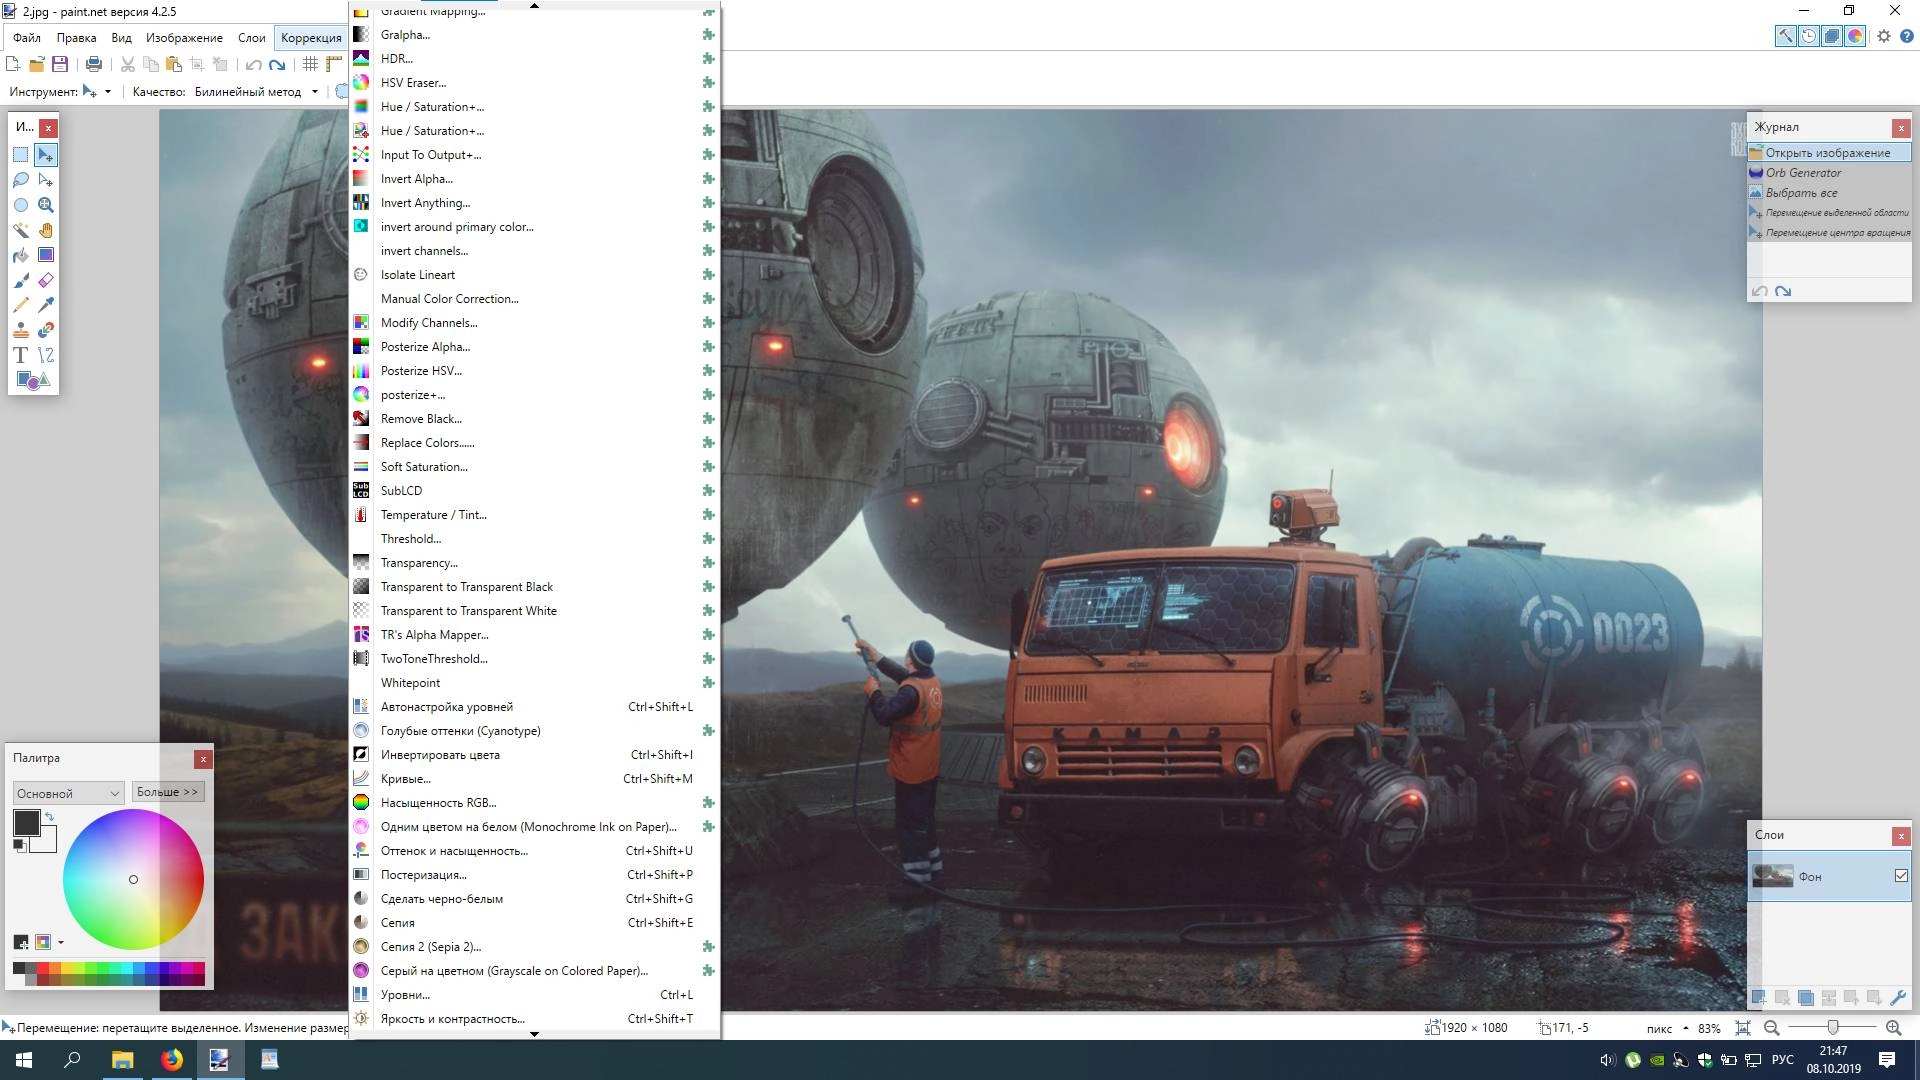Choose Инвертировать цвета menu item
Screen dimensions: 1920x1080
[x=534, y=755]
